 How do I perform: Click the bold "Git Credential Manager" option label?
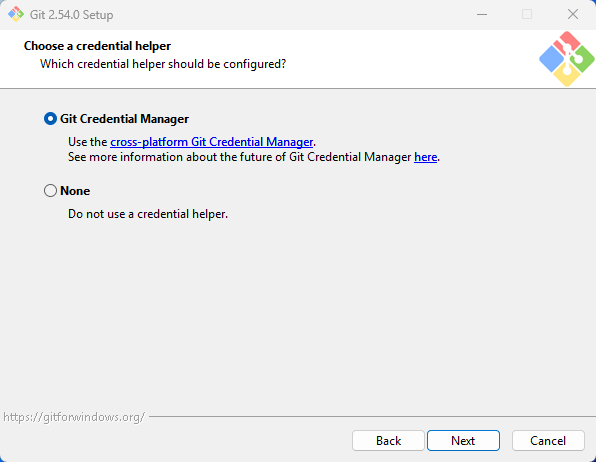pos(124,119)
